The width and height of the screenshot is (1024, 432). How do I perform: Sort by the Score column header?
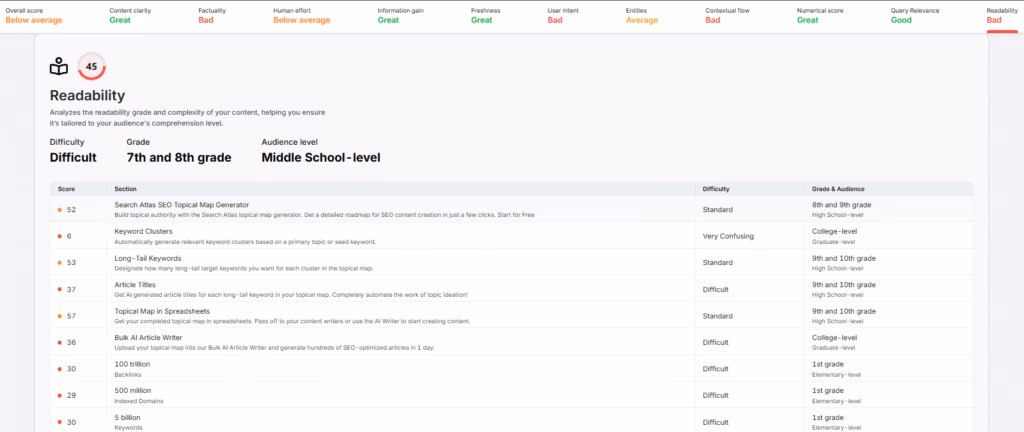67,188
